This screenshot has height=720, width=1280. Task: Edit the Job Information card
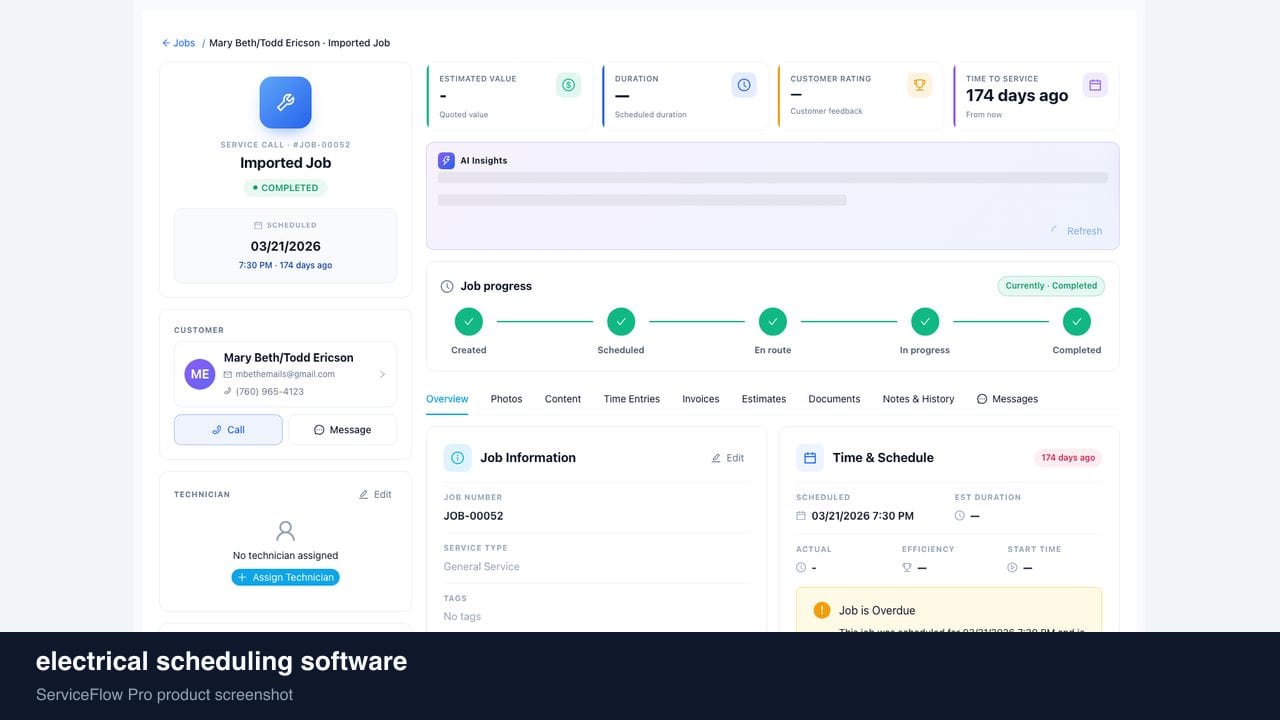click(728, 458)
